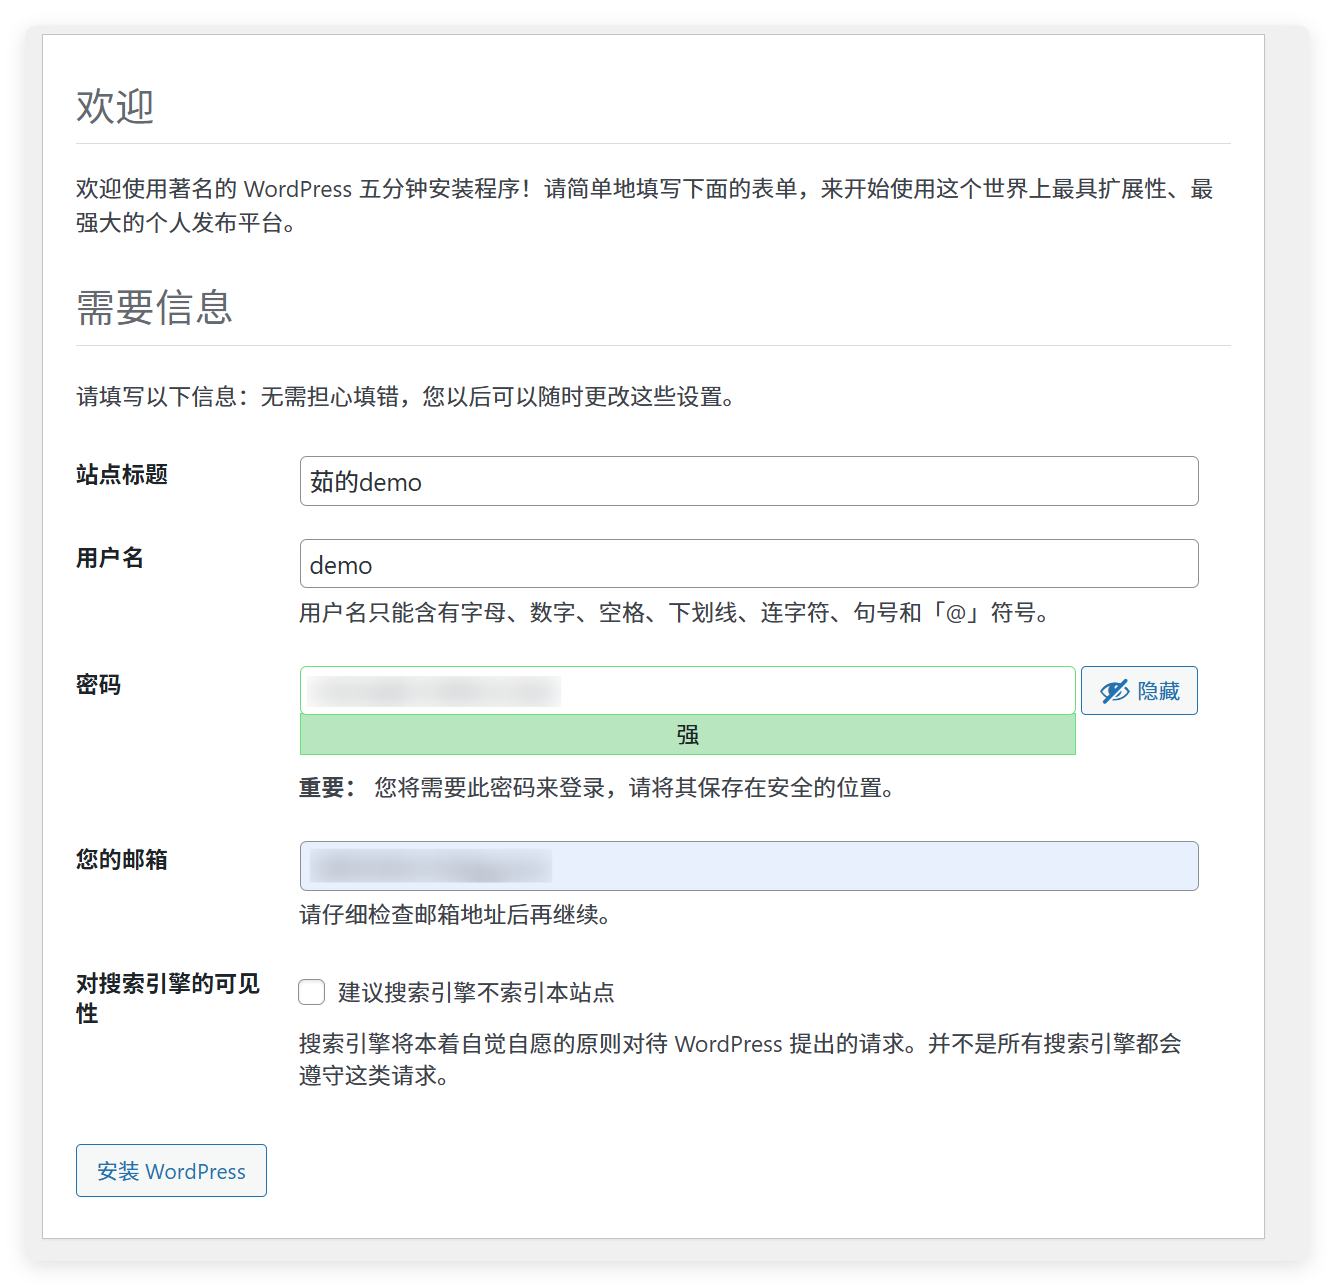Toggle the 隐藏 password visibility button
Screen dimensions: 1334x1286
tap(1139, 690)
